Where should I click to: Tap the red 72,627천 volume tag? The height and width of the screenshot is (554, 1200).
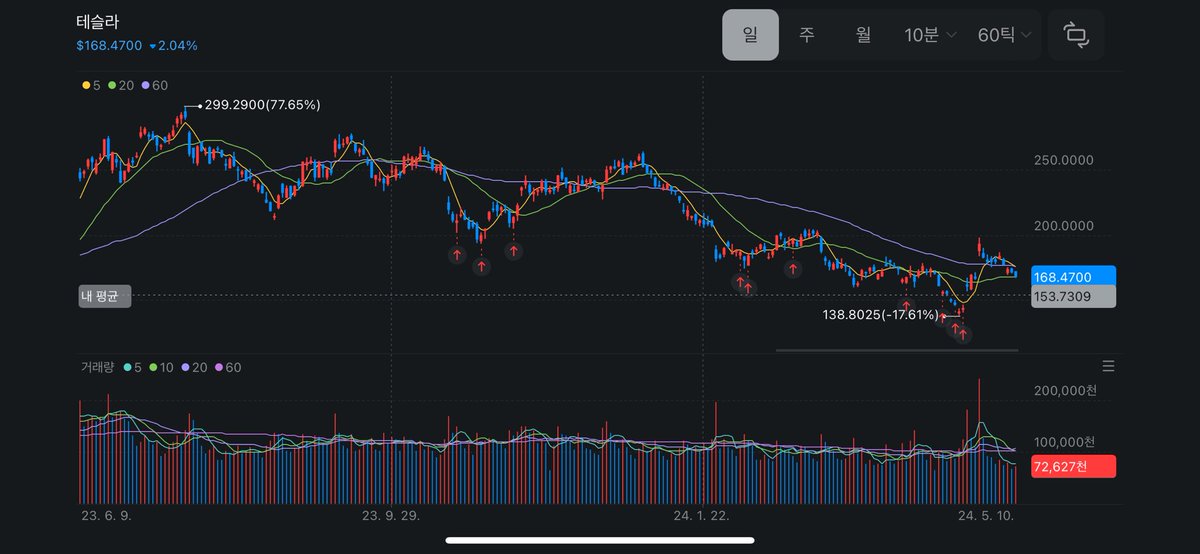(1075, 465)
